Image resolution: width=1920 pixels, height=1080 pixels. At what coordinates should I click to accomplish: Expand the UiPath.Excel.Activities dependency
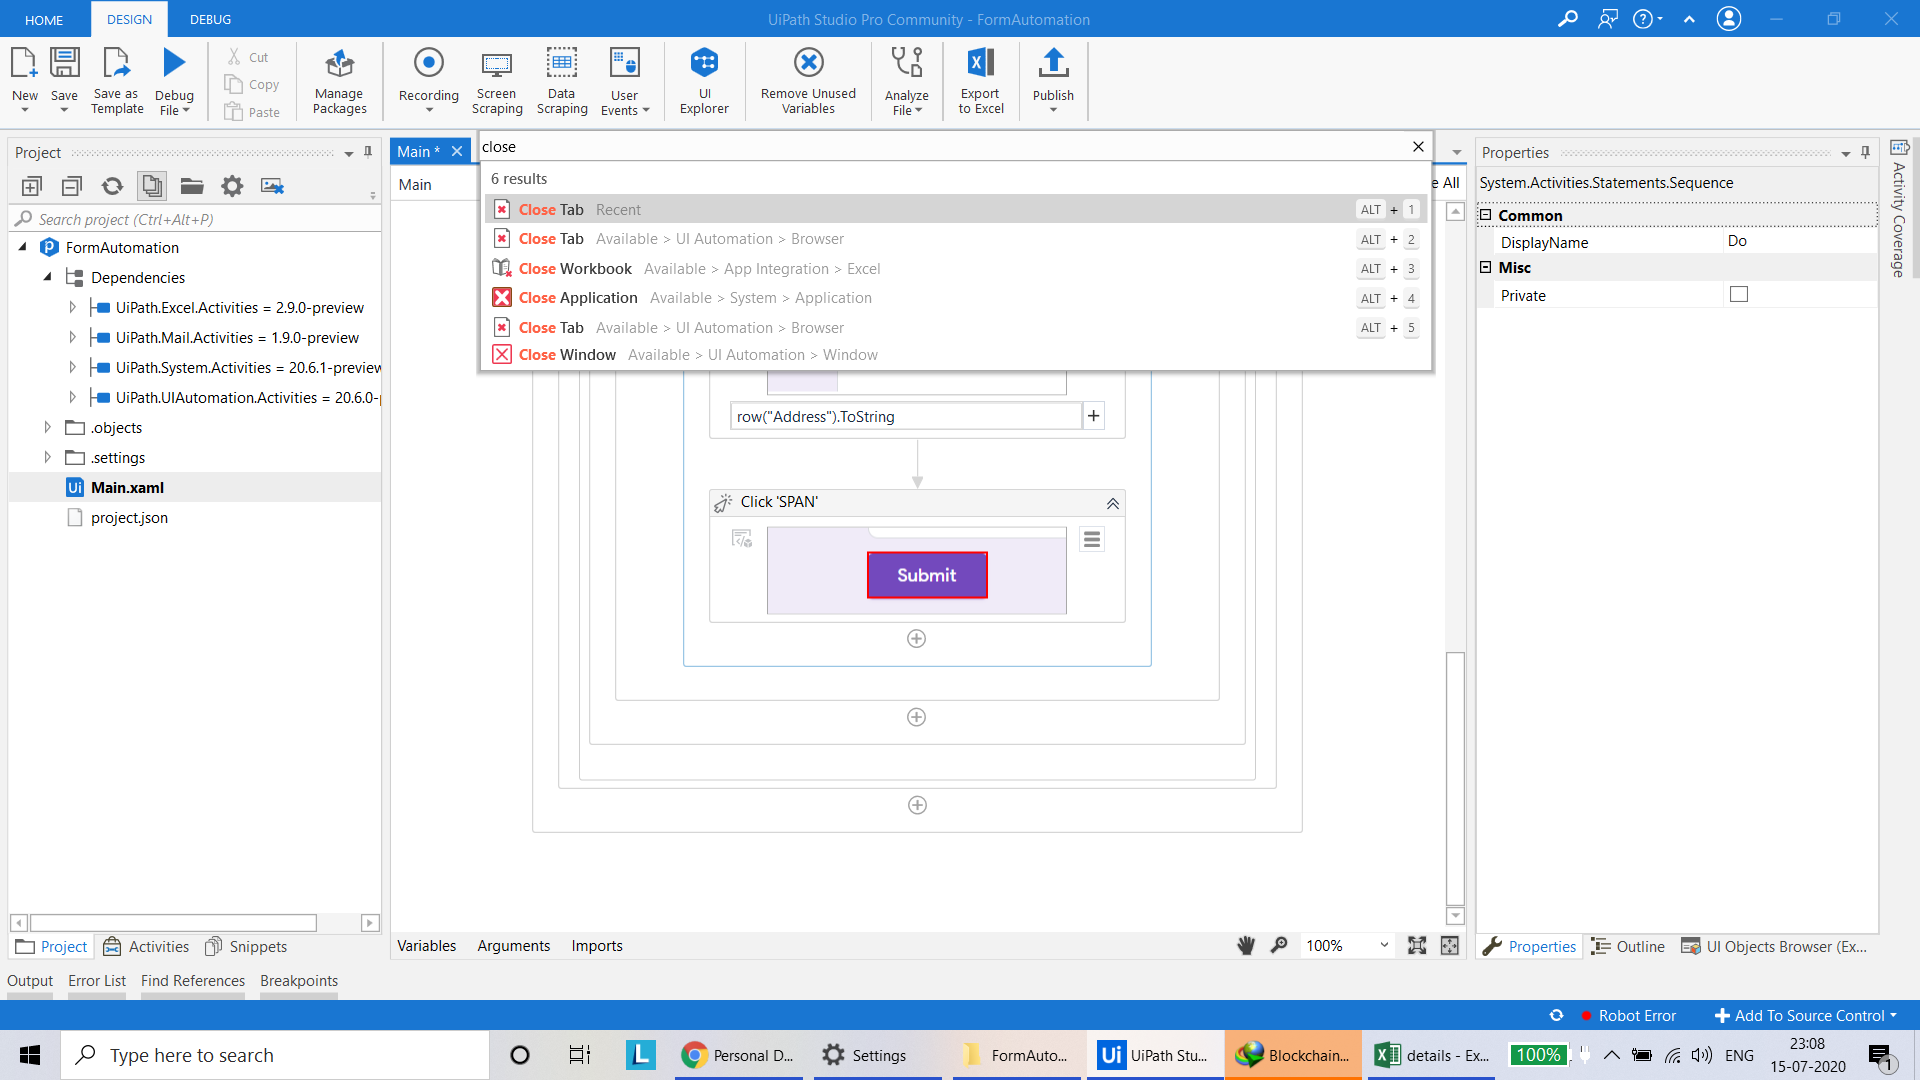click(72, 308)
